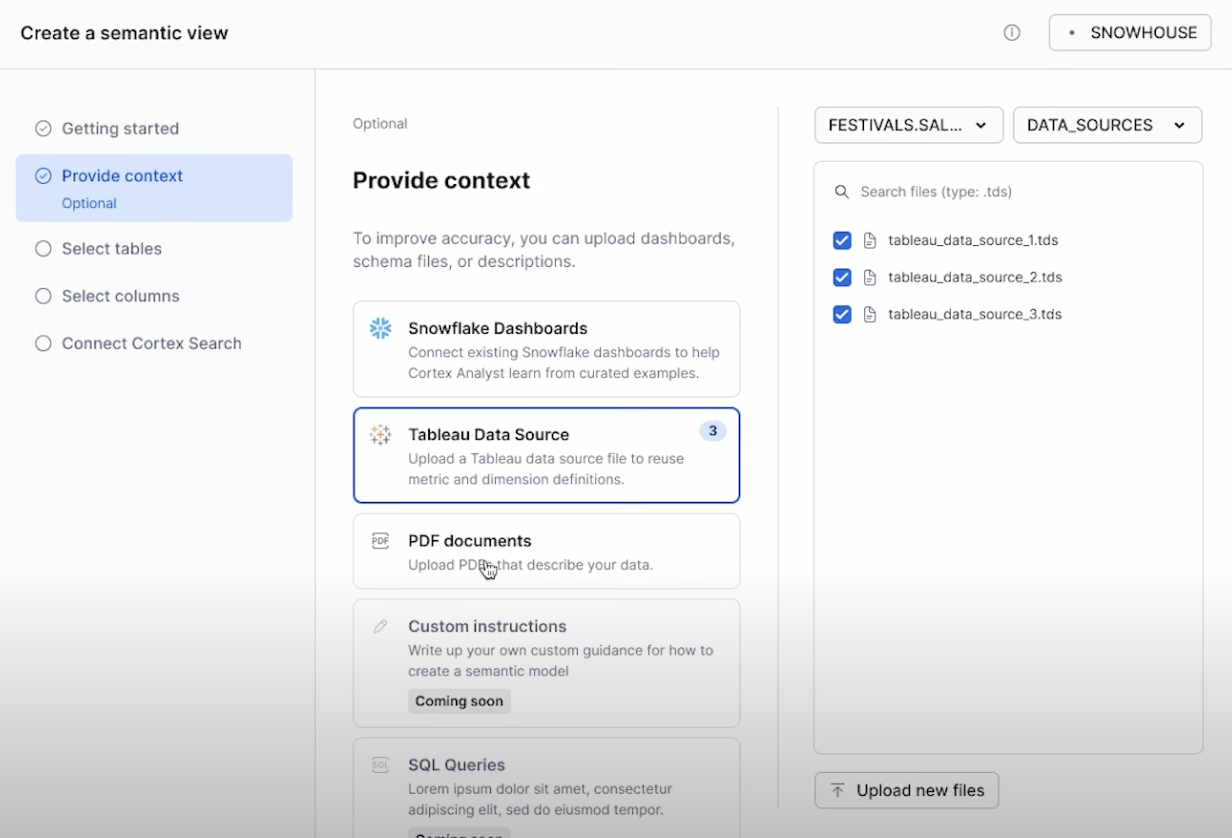Click the info icon in the header

pos(1012,33)
